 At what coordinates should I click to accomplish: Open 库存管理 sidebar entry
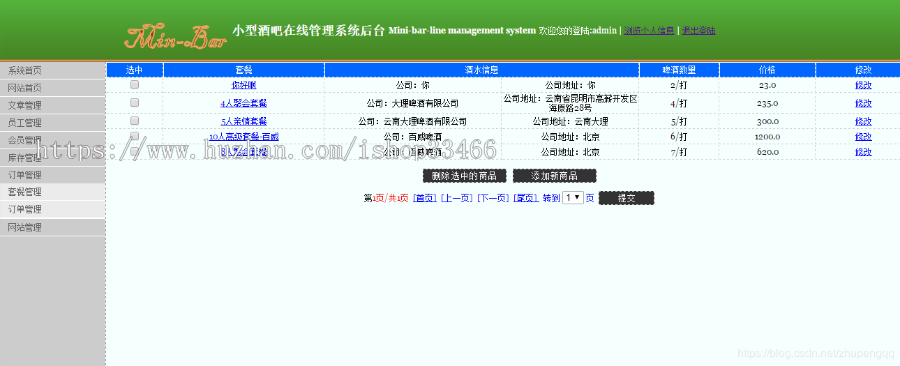click(x=53, y=157)
